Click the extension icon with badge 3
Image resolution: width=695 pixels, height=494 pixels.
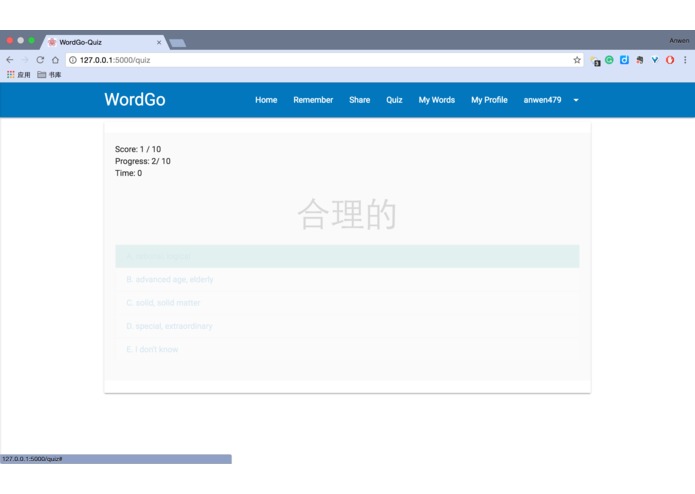click(595, 61)
